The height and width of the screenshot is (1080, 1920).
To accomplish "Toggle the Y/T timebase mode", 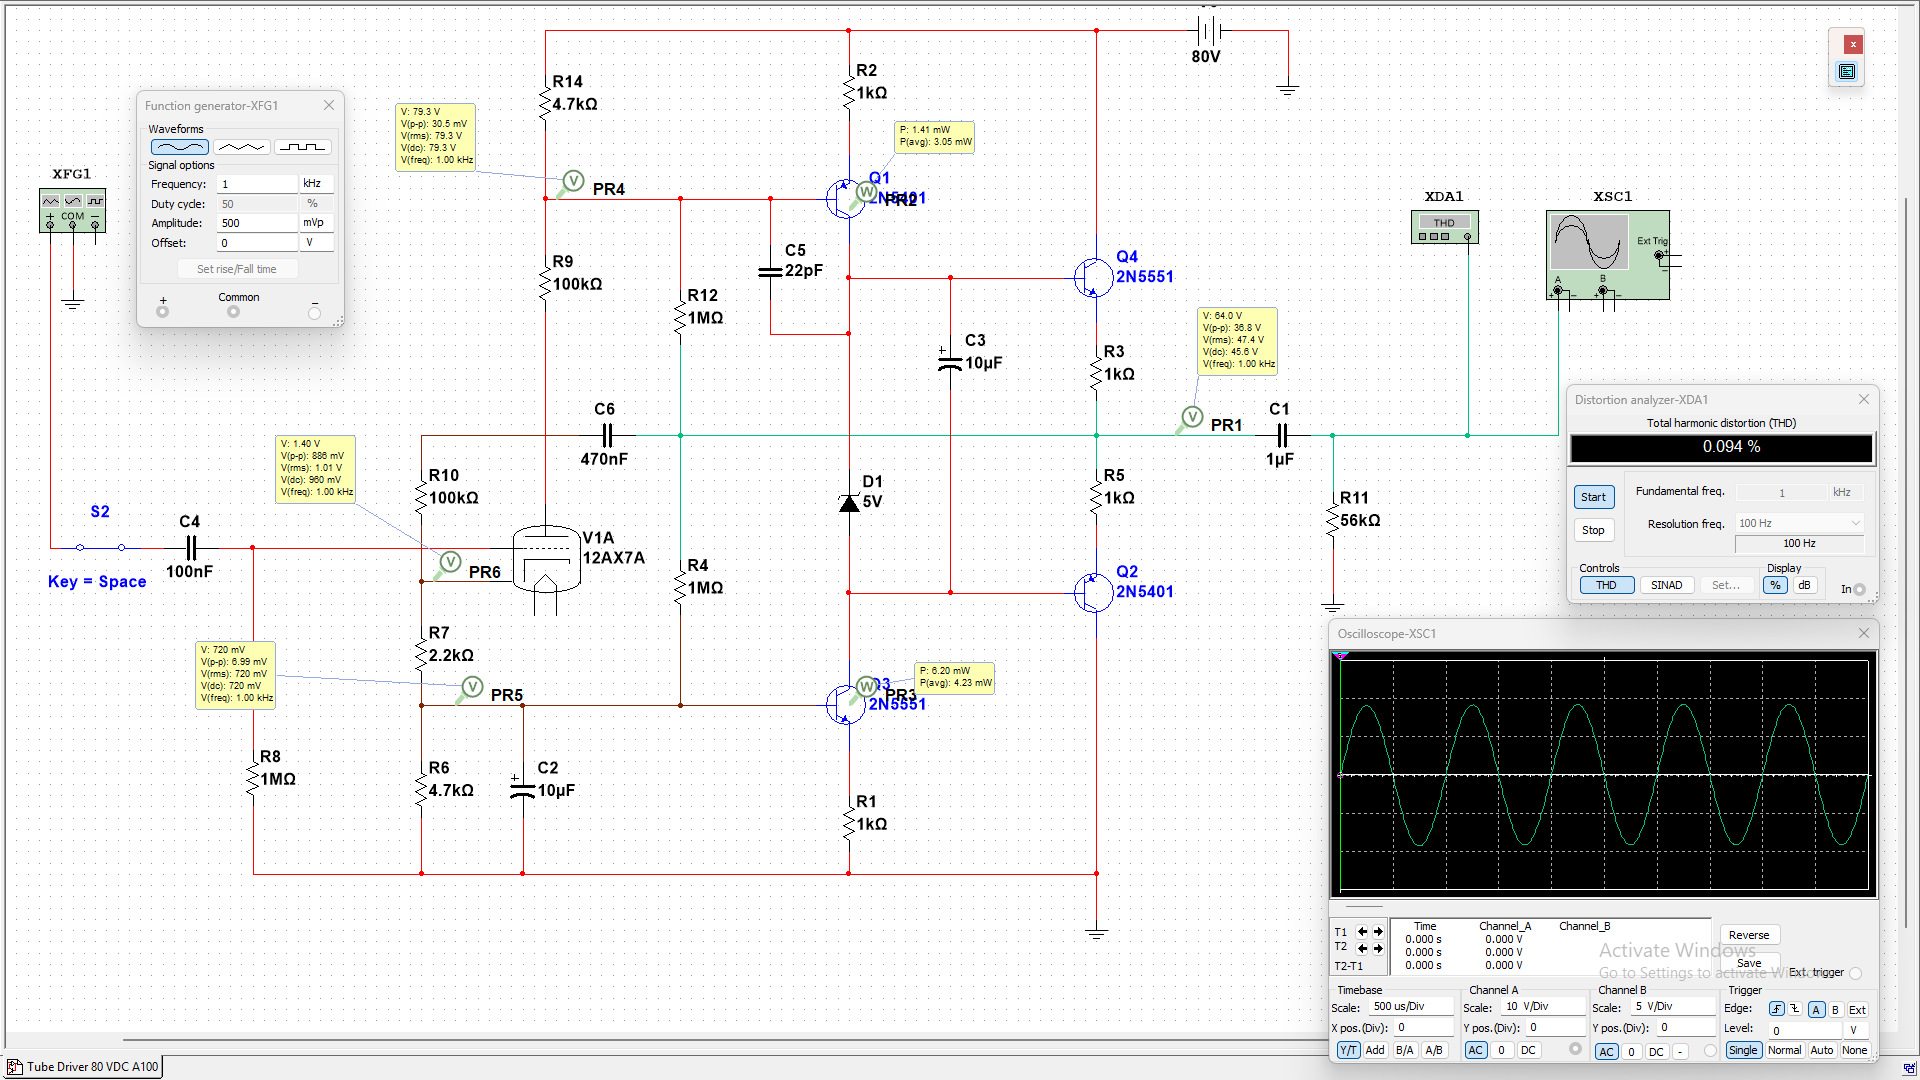I will 1348,1050.
